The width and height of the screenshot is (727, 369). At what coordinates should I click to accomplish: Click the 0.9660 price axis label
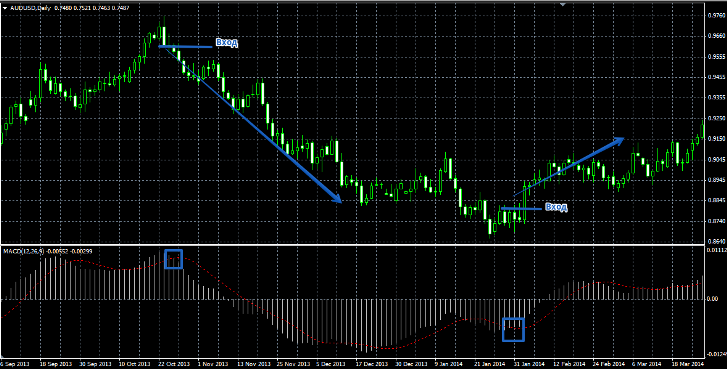coord(716,36)
